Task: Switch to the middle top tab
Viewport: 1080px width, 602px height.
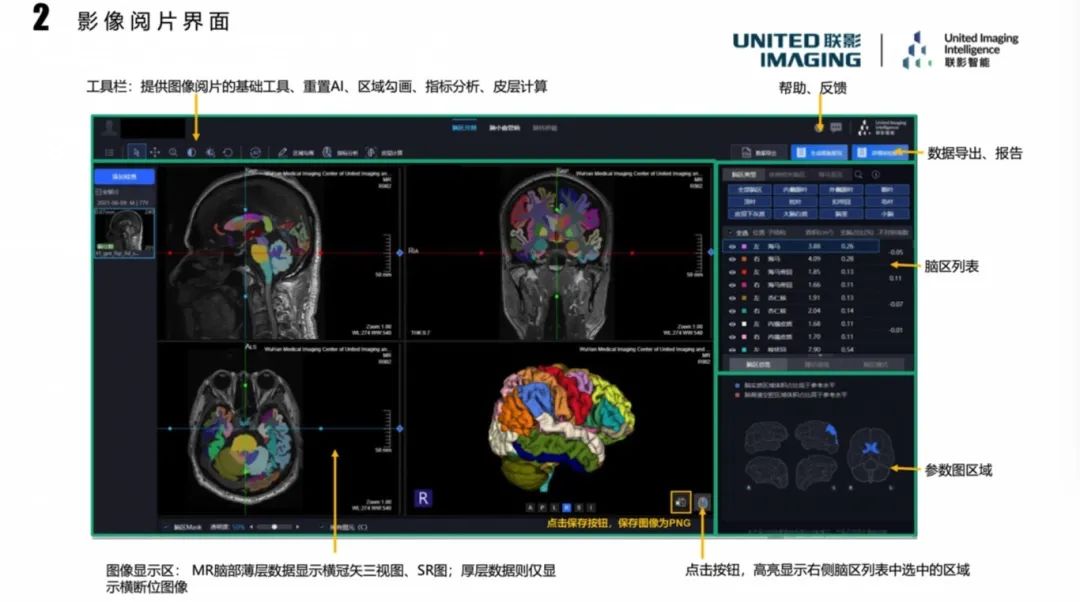Action: click(x=504, y=127)
